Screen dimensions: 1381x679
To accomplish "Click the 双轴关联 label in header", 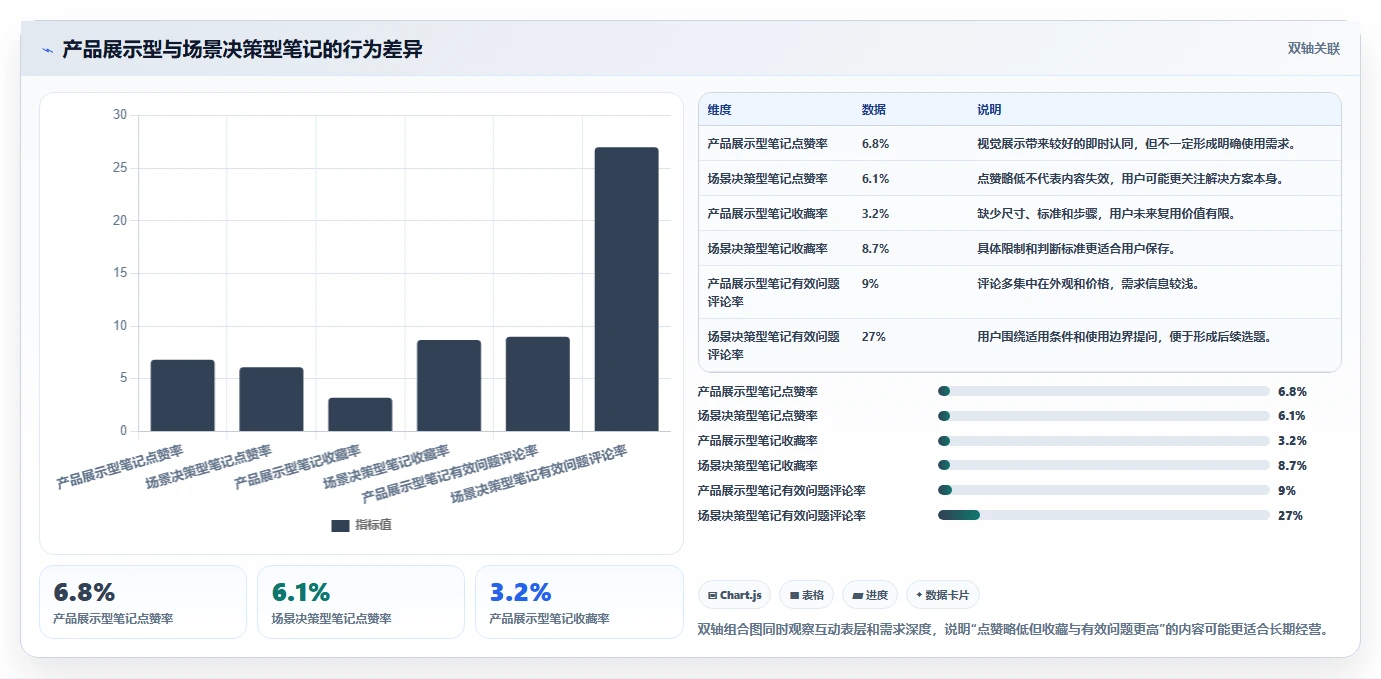I will coord(1314,48).
